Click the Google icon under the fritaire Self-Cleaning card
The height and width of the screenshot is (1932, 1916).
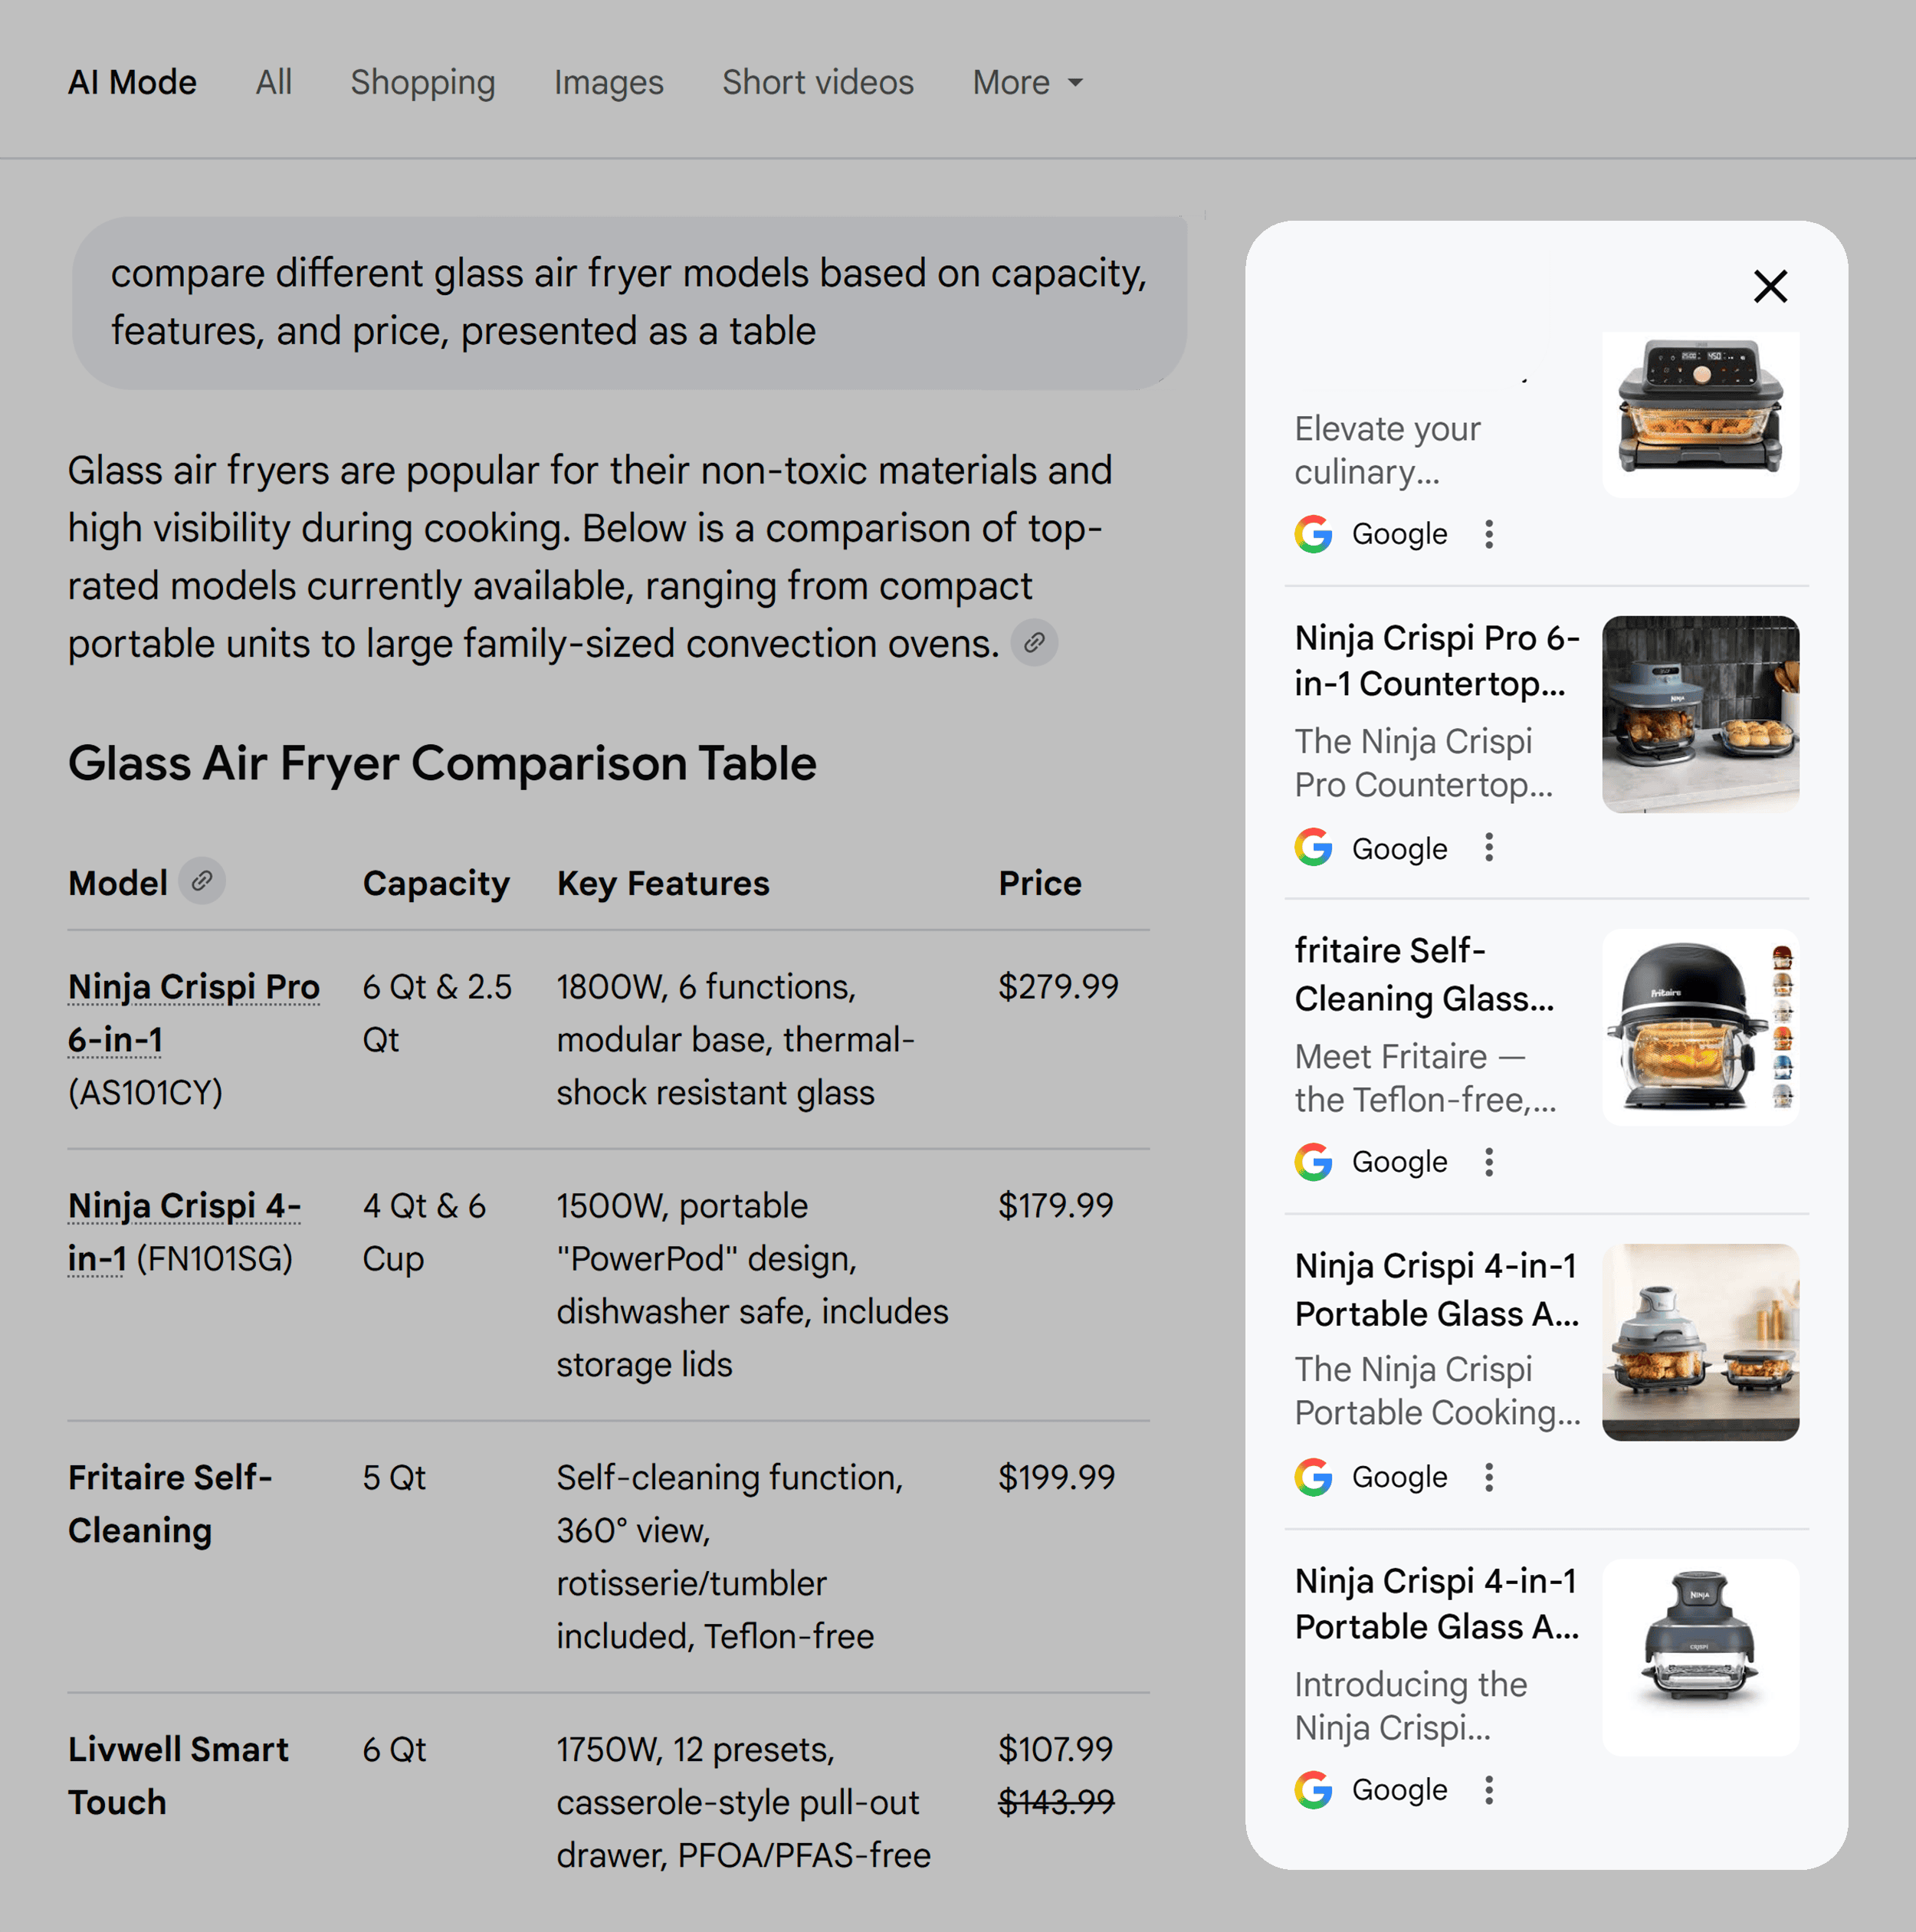[1313, 1162]
